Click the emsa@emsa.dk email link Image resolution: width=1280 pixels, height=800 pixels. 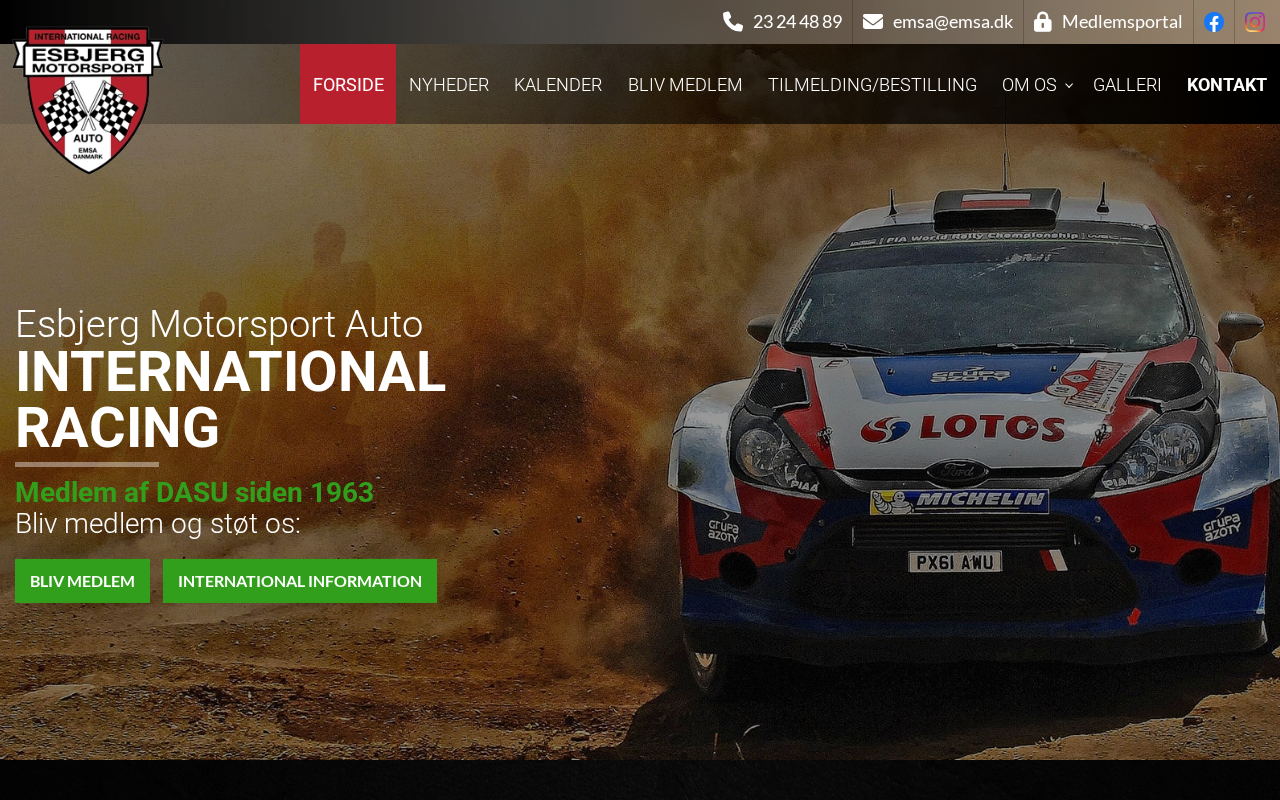(953, 21)
